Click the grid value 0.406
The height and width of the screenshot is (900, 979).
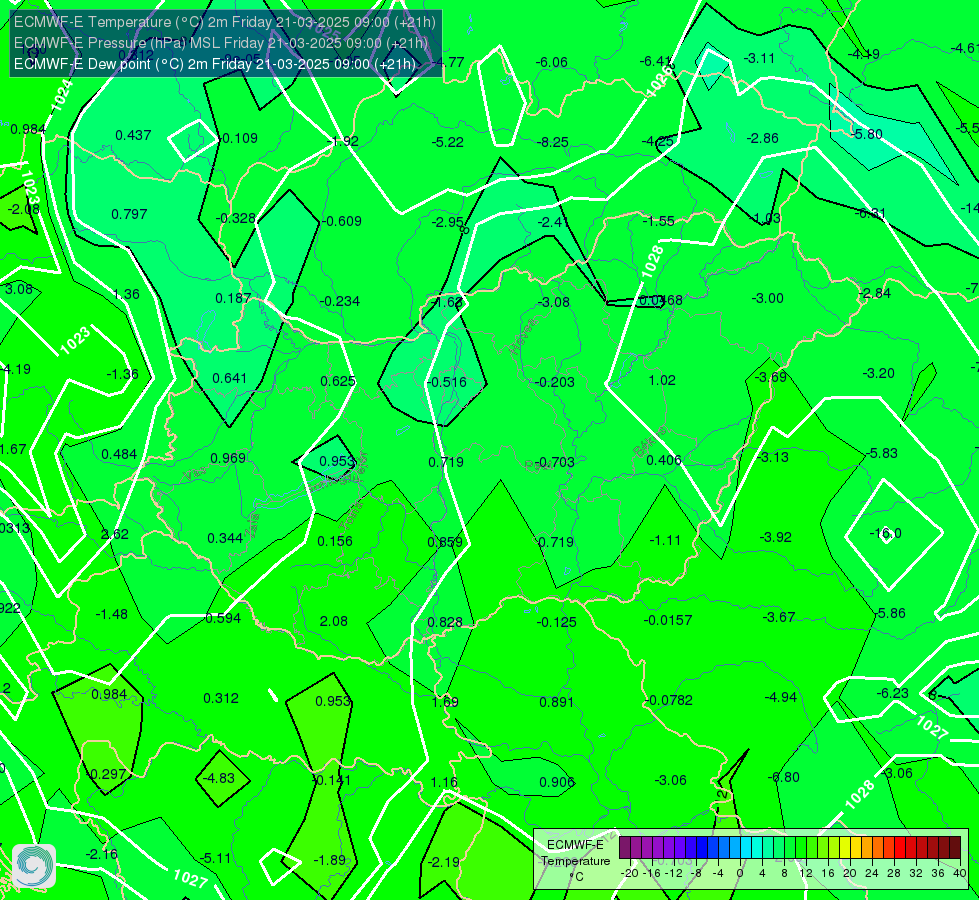pos(664,460)
